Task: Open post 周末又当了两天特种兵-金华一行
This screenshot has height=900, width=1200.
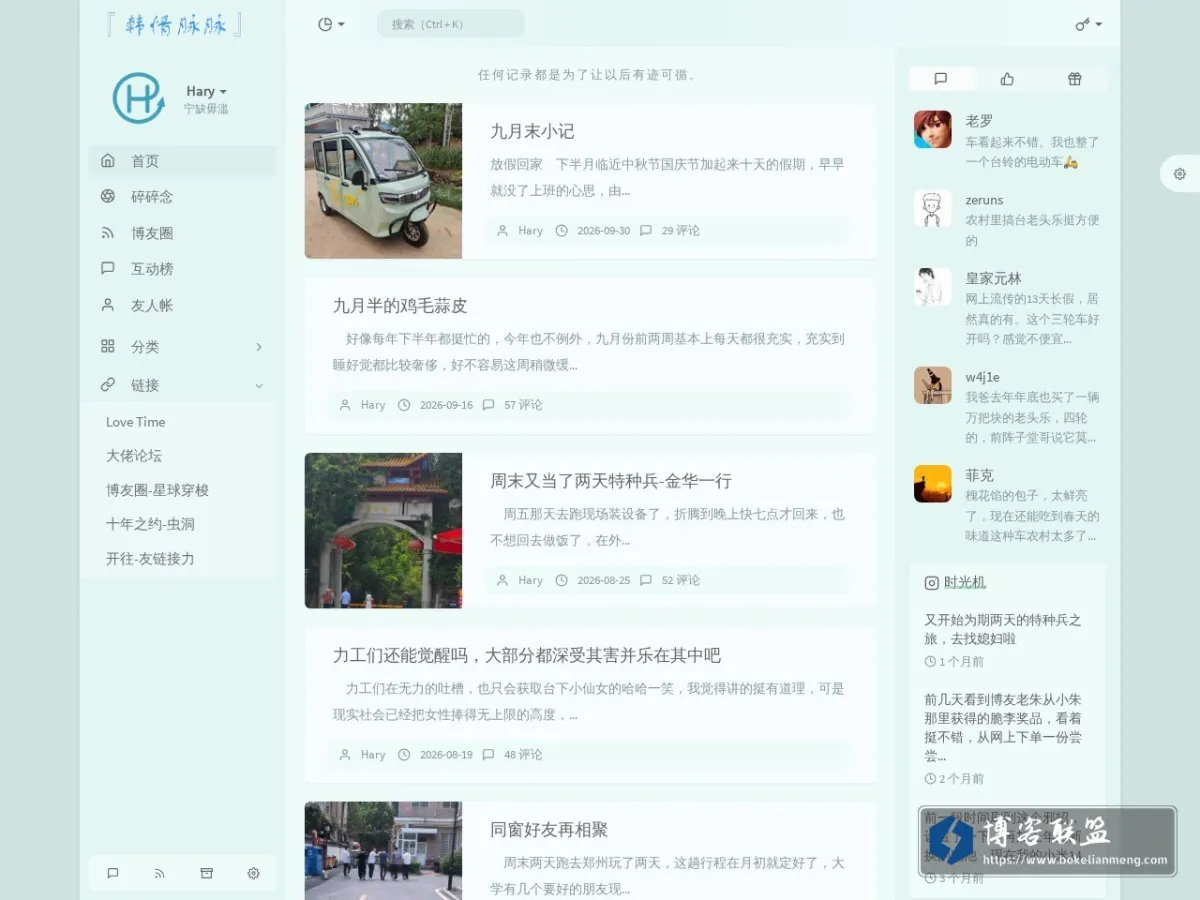Action: click(611, 481)
